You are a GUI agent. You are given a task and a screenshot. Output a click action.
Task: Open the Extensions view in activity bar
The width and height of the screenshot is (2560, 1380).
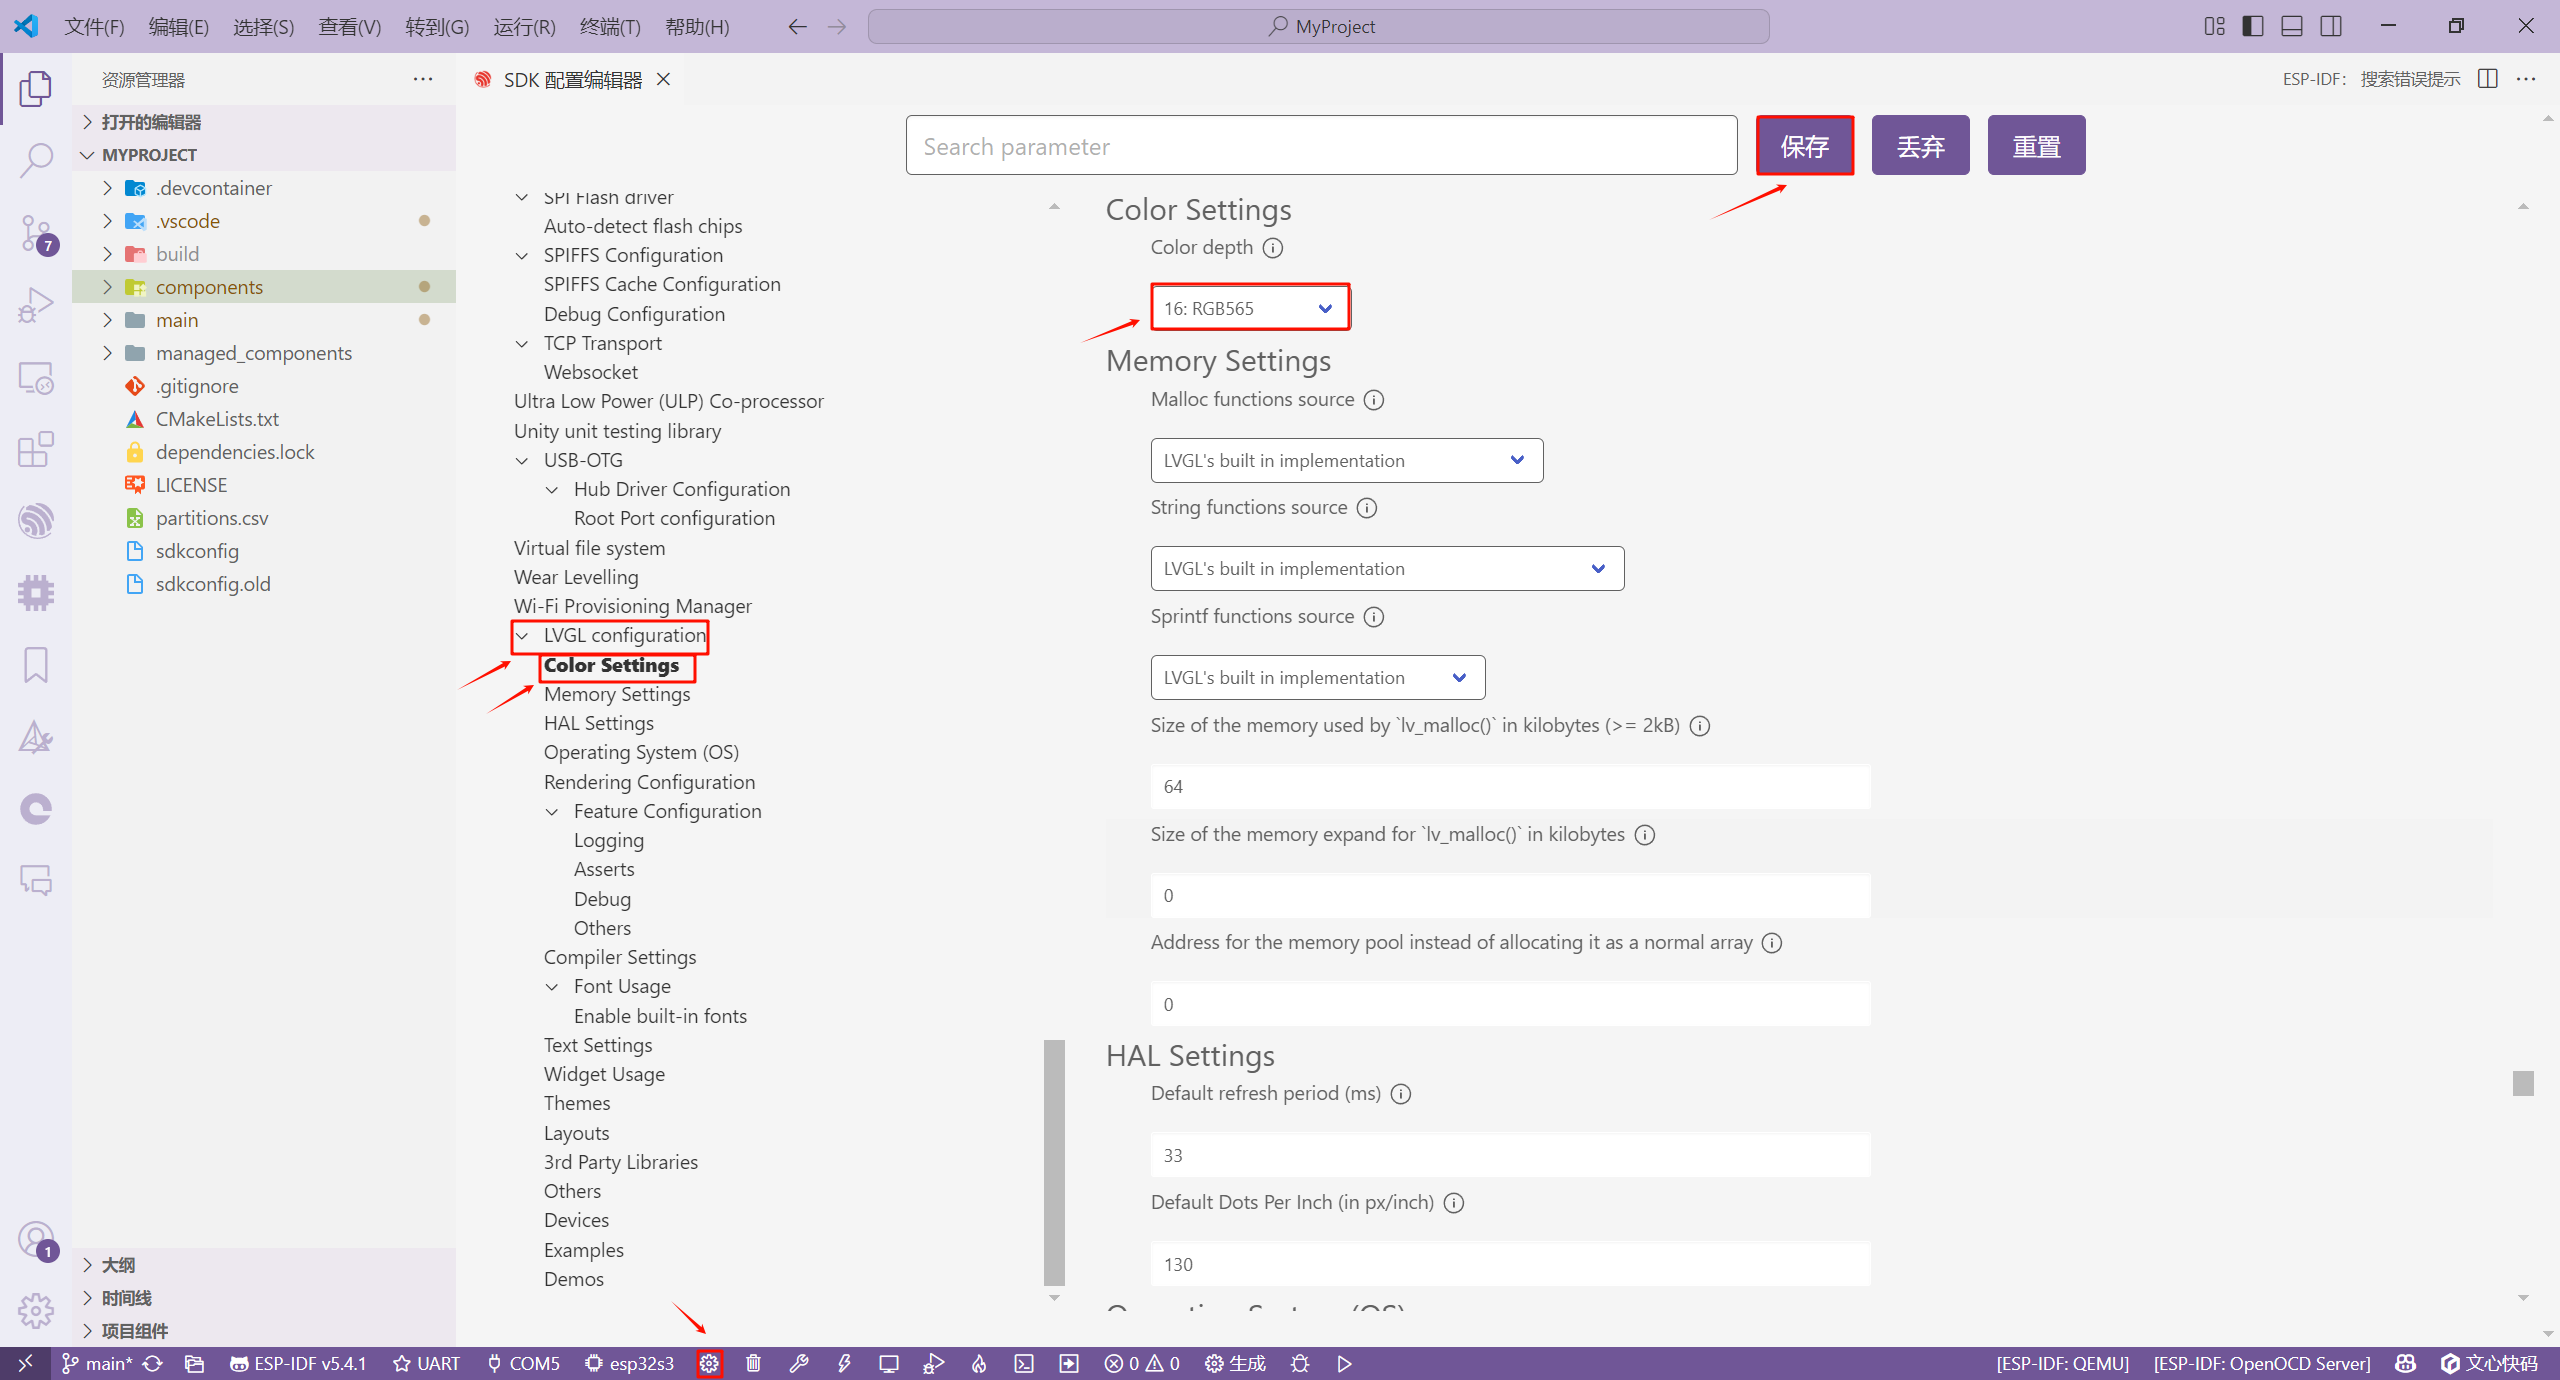[x=36, y=449]
